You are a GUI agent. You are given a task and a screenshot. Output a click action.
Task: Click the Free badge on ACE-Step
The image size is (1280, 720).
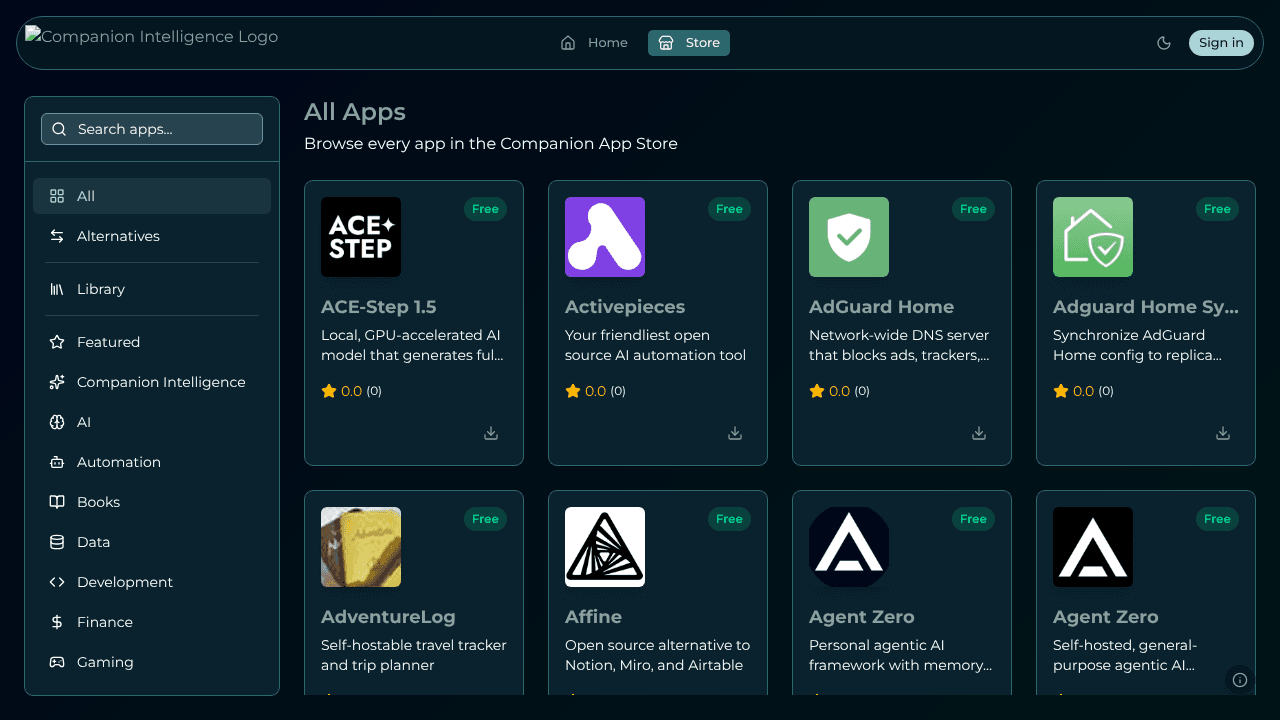point(485,209)
